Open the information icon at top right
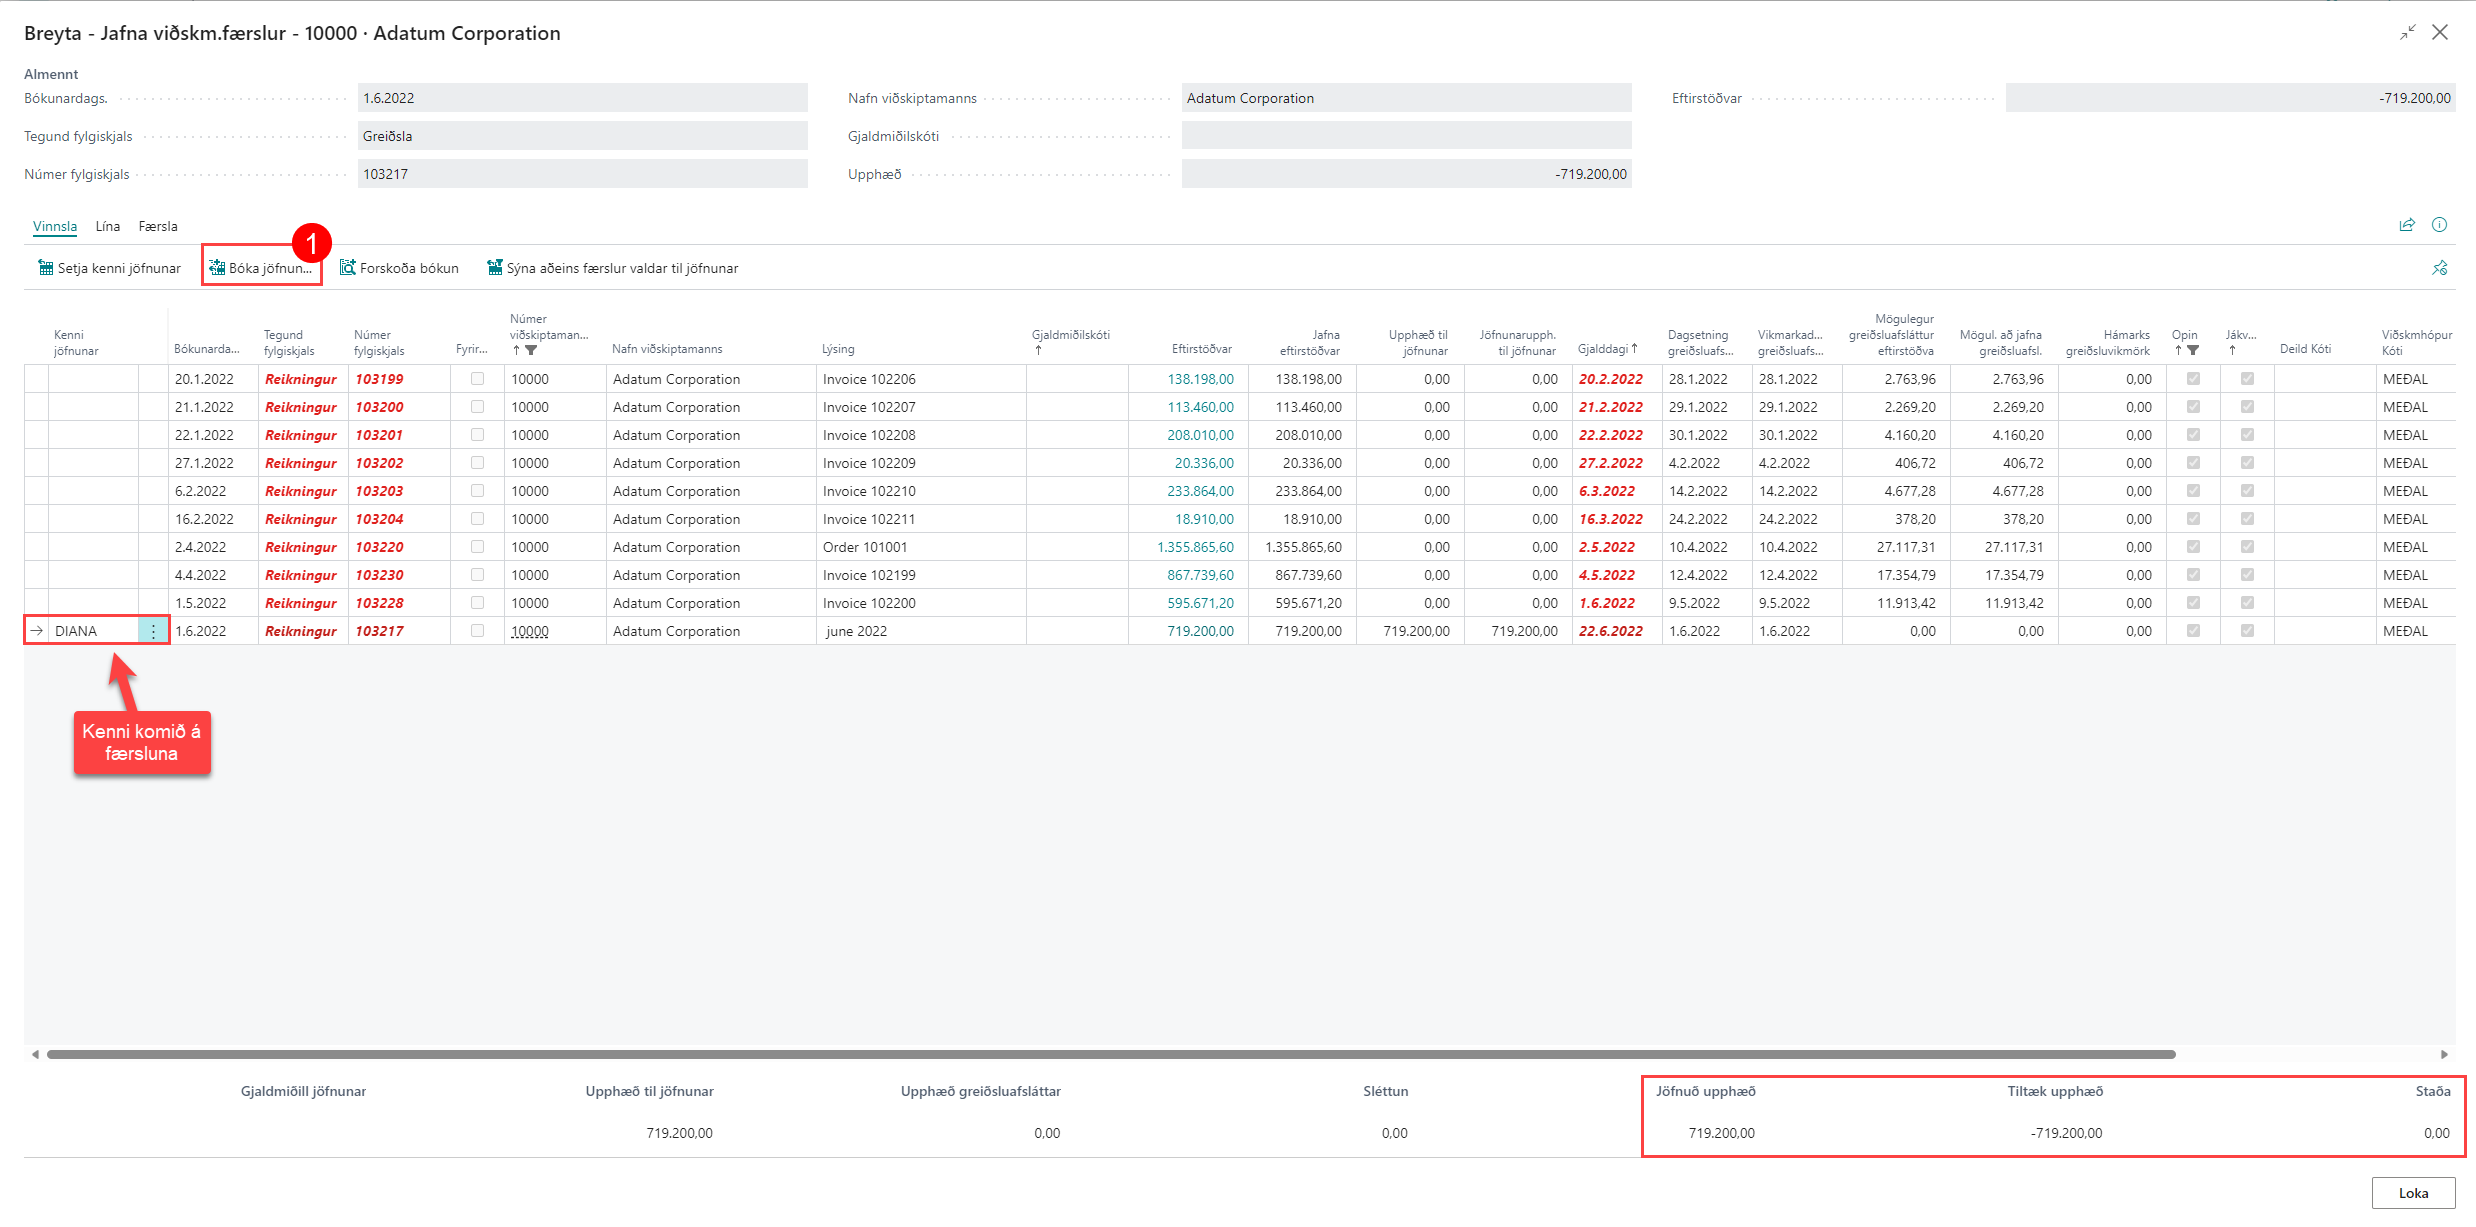 (2439, 225)
